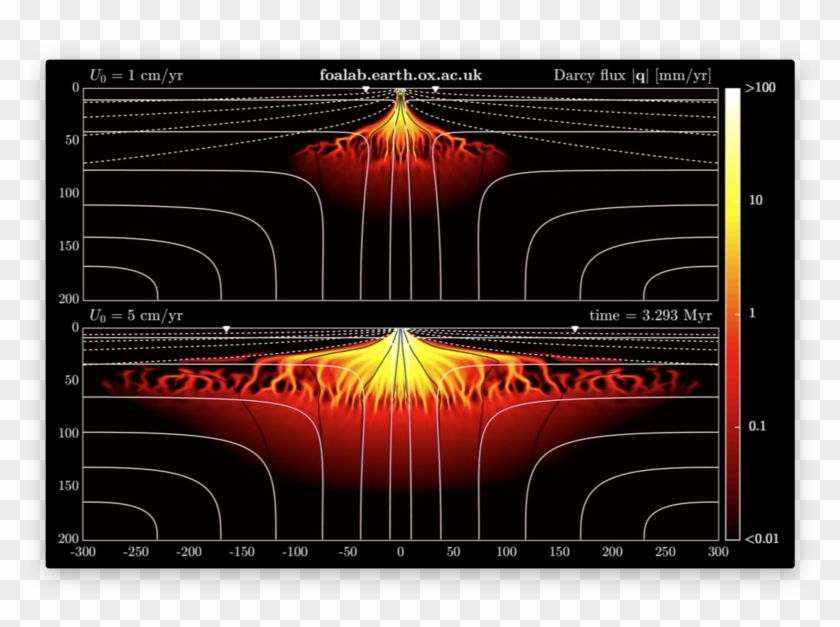This screenshot has width=840, height=627.
Task: Click the time = 3.293 Myr readout
Action: click(653, 315)
